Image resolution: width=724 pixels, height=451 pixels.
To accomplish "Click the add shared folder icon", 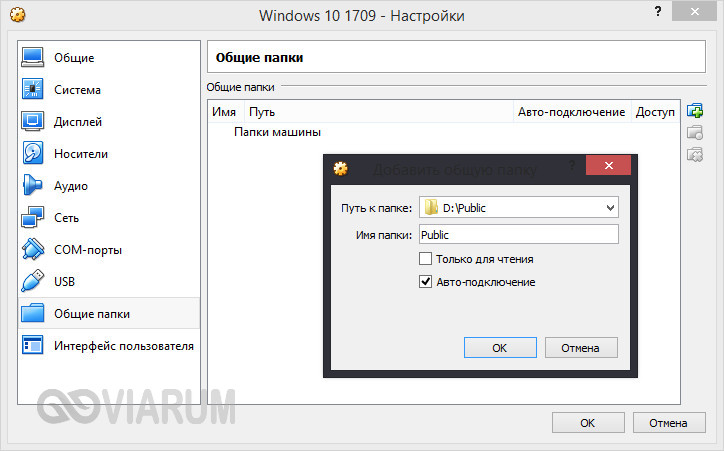I will pyautogui.click(x=695, y=111).
